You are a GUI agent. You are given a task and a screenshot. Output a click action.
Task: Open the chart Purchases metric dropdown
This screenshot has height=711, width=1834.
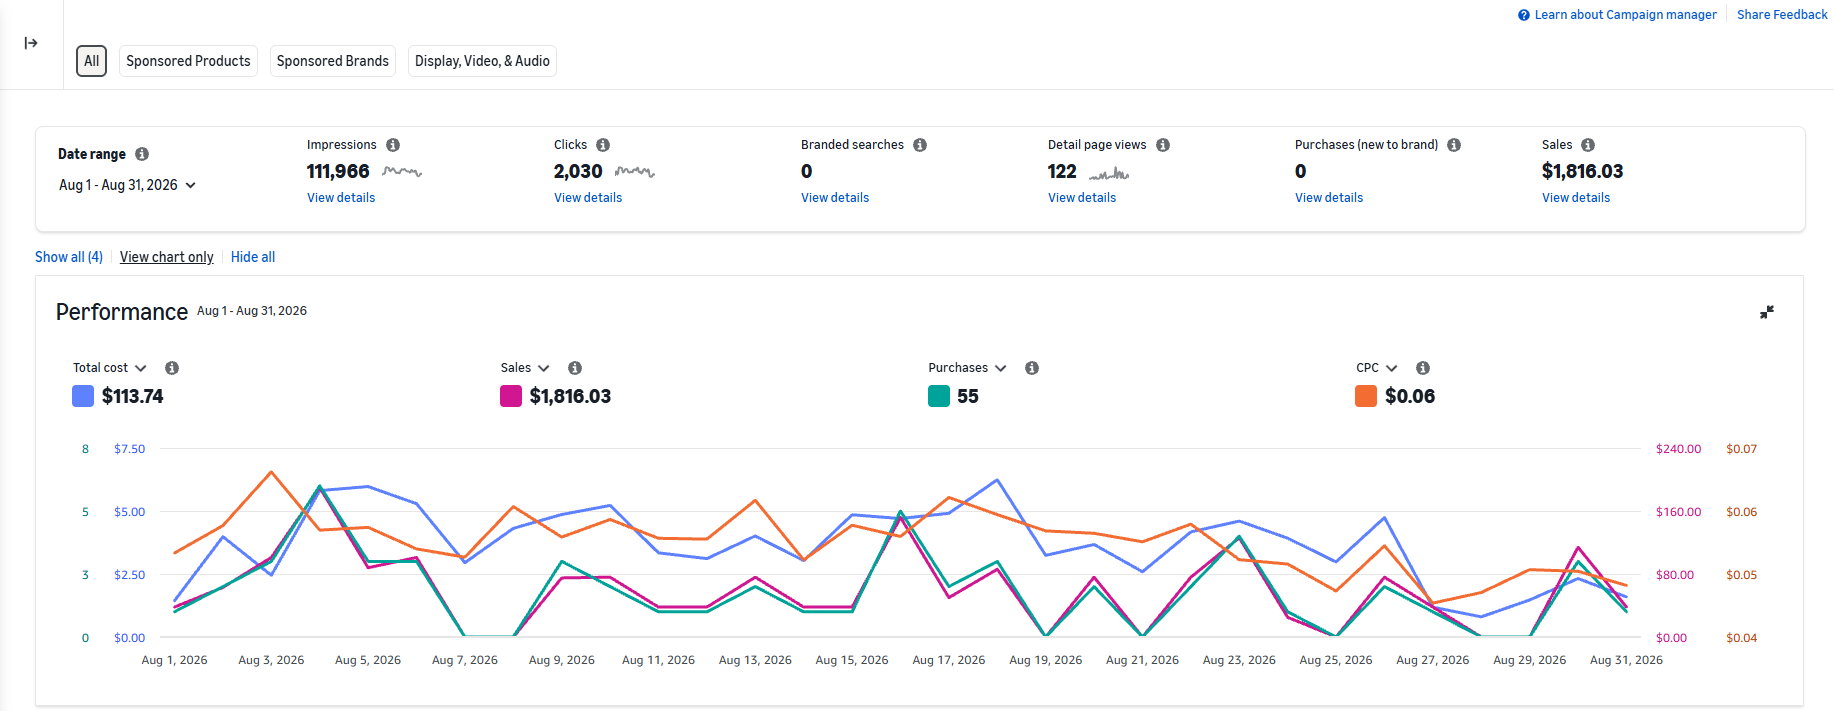pyautogui.click(x=967, y=368)
